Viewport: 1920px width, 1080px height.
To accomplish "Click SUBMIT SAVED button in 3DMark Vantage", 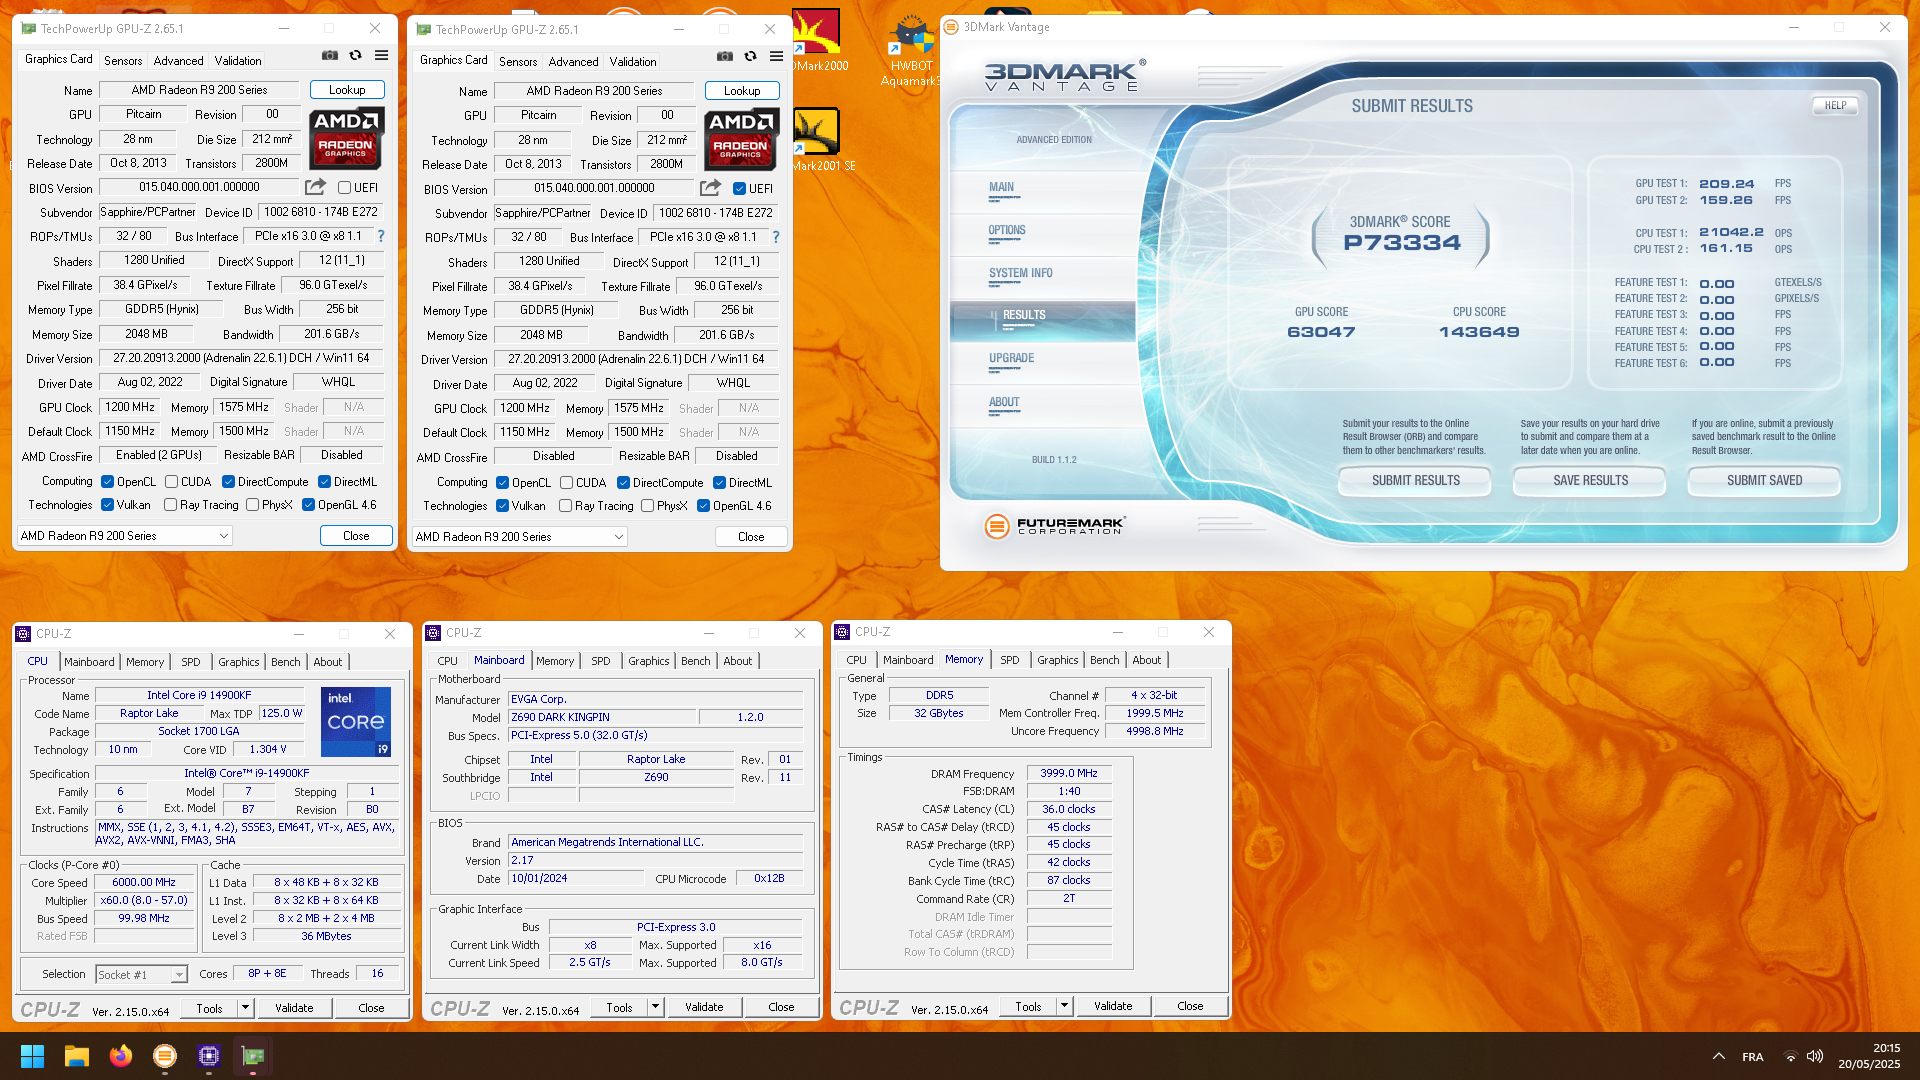I will click(1764, 481).
